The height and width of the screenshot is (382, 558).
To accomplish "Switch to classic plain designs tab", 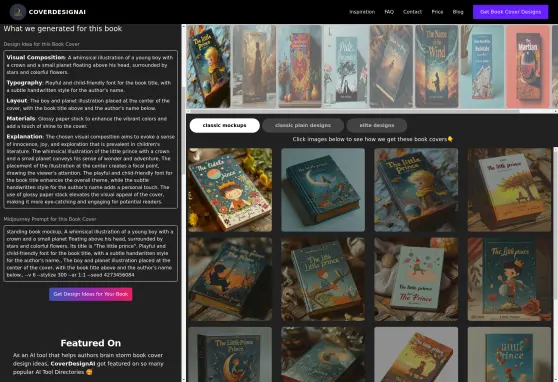I will click(x=303, y=125).
